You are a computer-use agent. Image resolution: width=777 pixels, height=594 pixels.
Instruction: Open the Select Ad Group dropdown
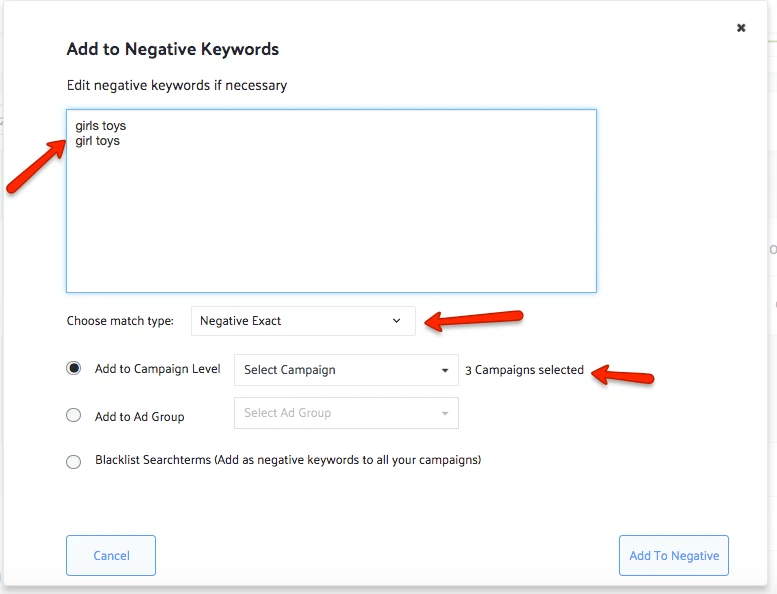[x=346, y=413]
